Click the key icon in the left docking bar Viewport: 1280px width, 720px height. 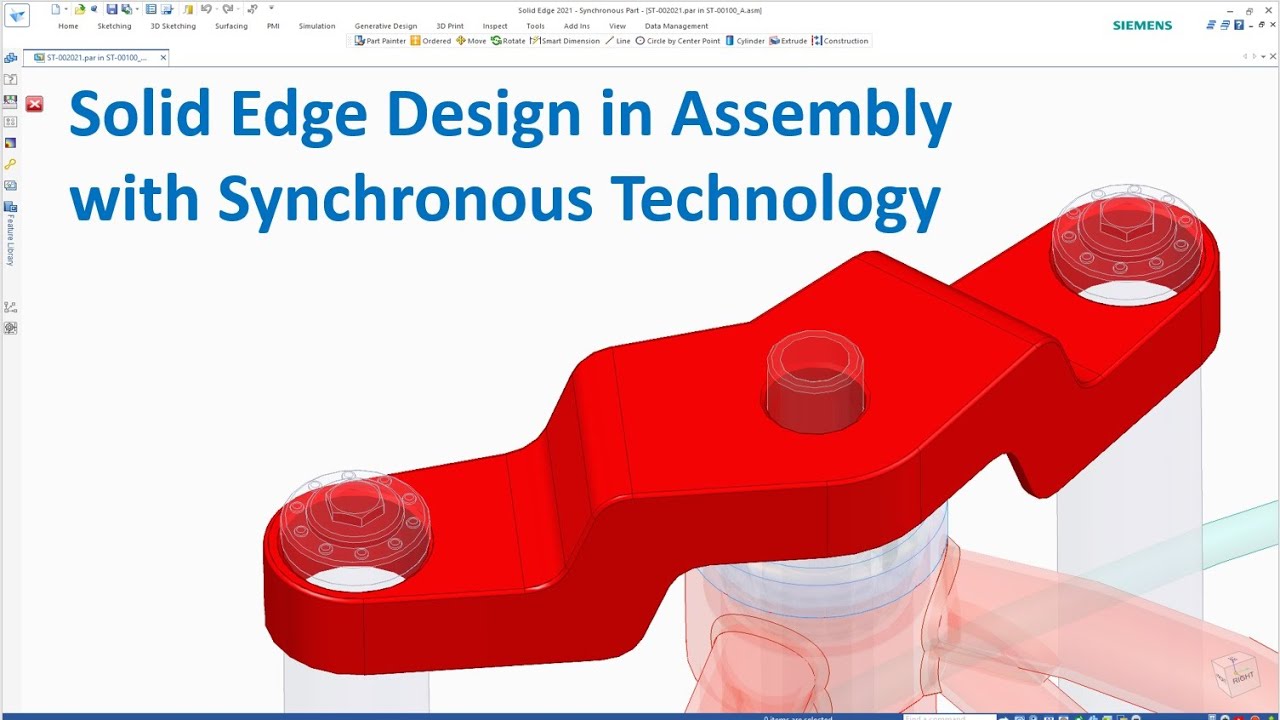pos(10,164)
